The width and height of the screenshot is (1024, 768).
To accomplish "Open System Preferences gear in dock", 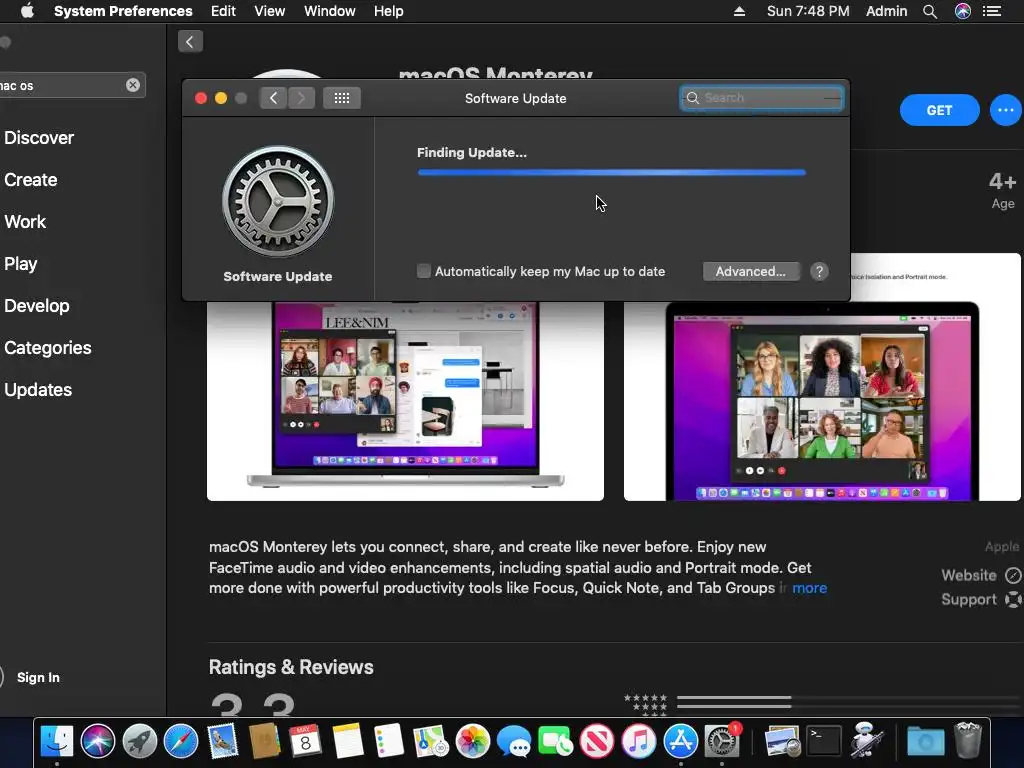I will pyautogui.click(x=722, y=741).
